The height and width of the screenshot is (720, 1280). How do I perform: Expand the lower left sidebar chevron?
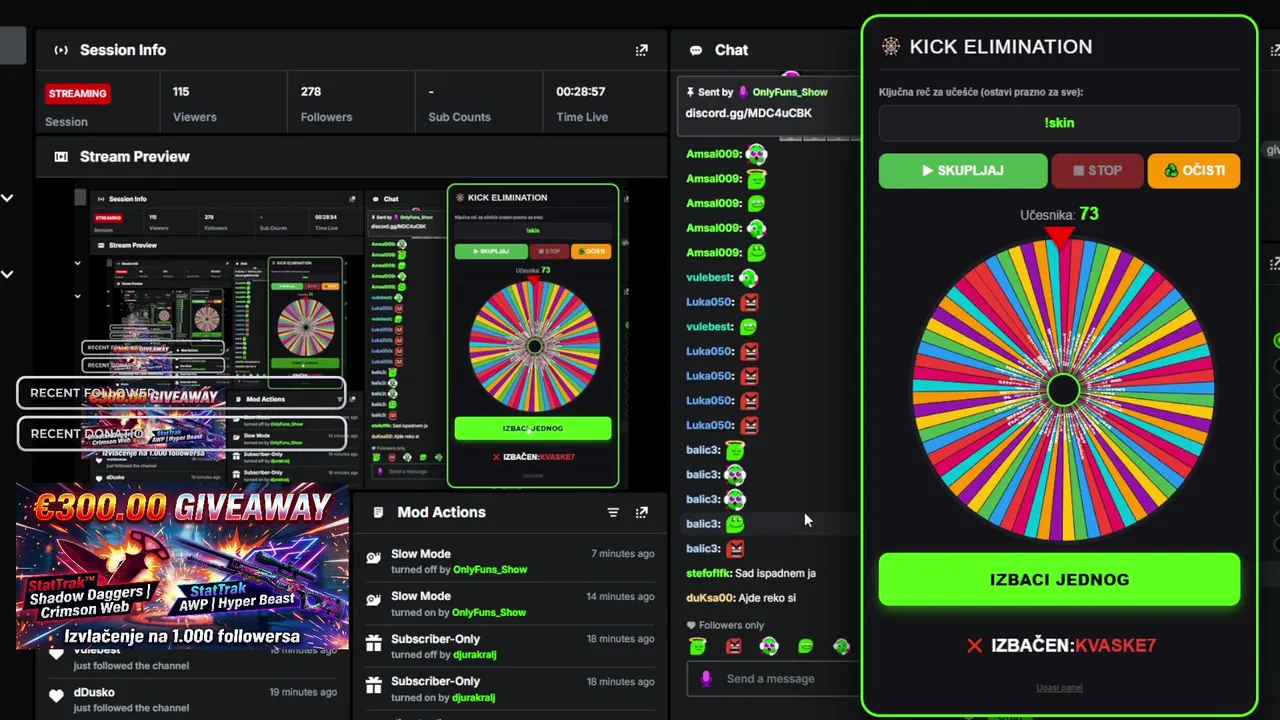click(7, 274)
